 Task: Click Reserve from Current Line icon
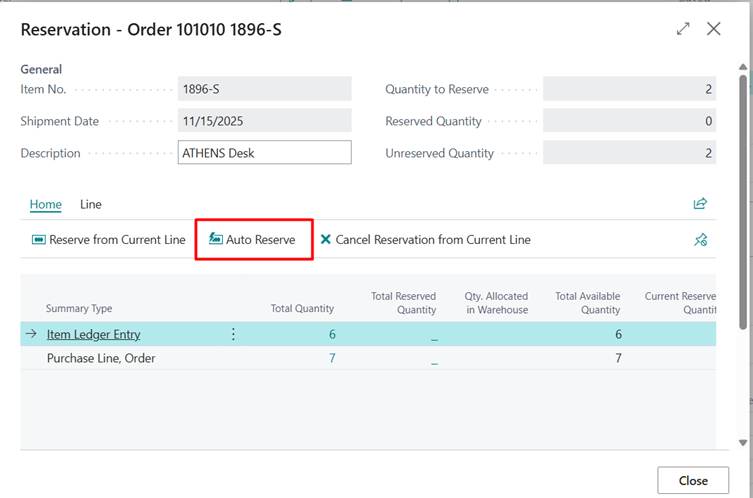[39, 240]
